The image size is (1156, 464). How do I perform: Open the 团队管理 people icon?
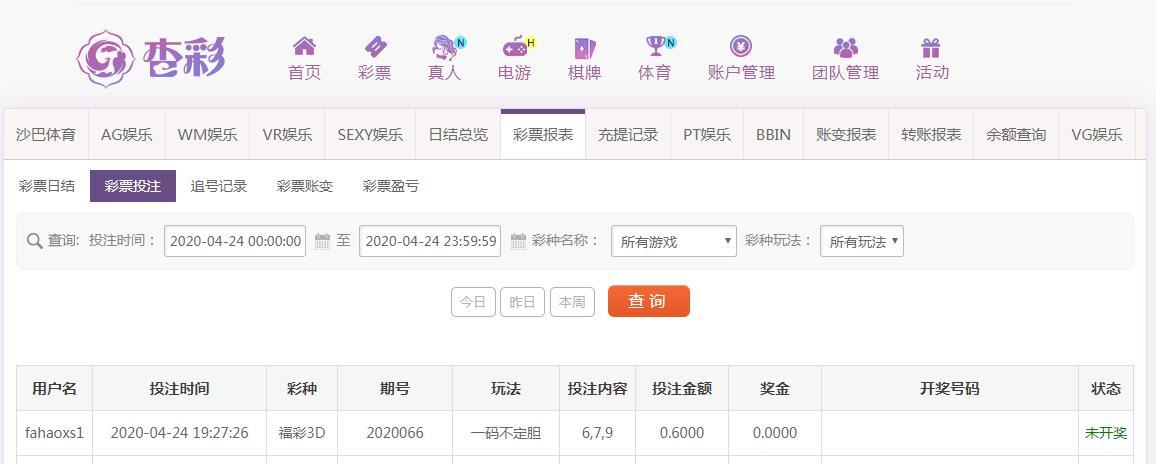tap(846, 48)
